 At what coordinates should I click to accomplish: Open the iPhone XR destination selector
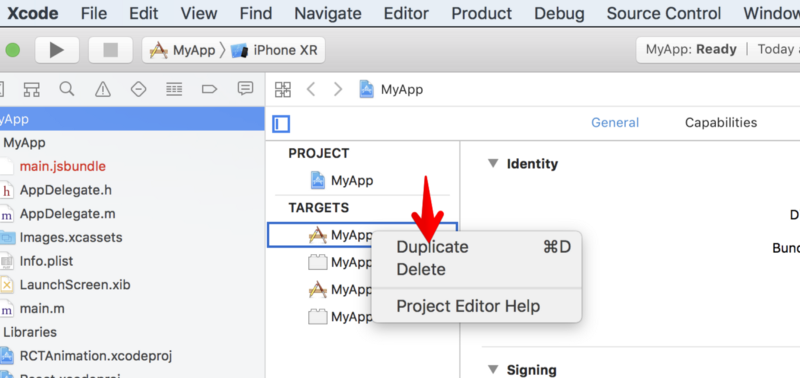(275, 50)
